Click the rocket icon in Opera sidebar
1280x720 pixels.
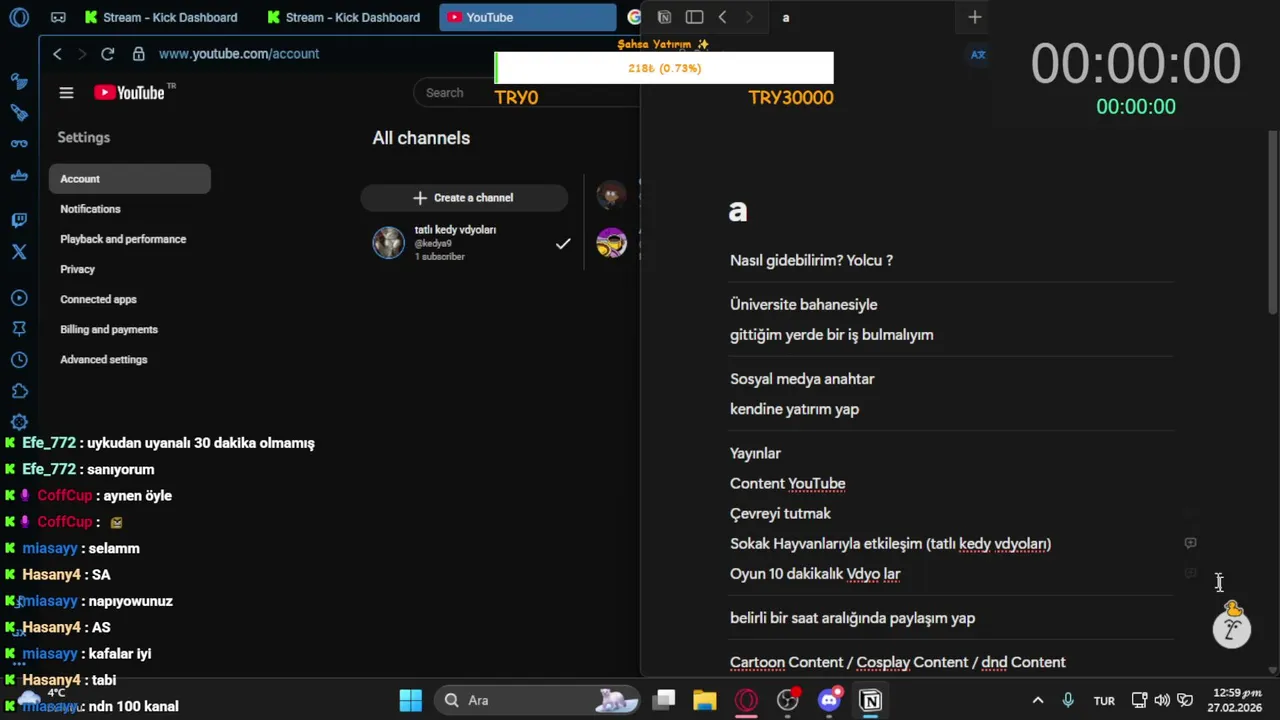click(x=19, y=113)
